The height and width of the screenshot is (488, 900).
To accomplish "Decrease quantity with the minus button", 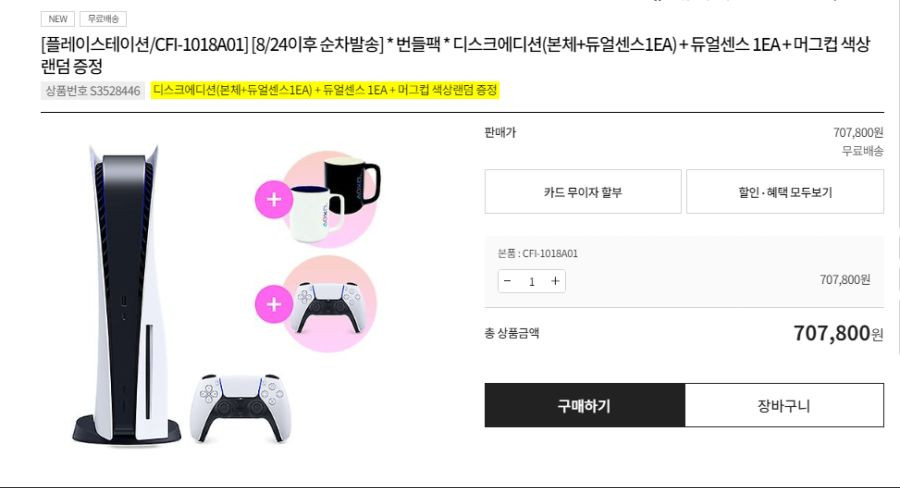I will 507,281.
